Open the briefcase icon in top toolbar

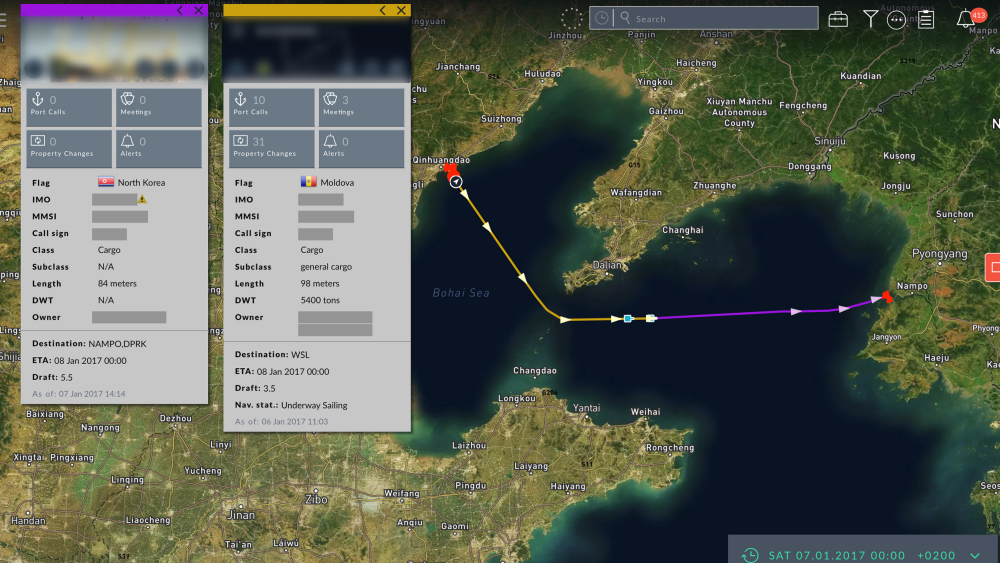point(838,19)
